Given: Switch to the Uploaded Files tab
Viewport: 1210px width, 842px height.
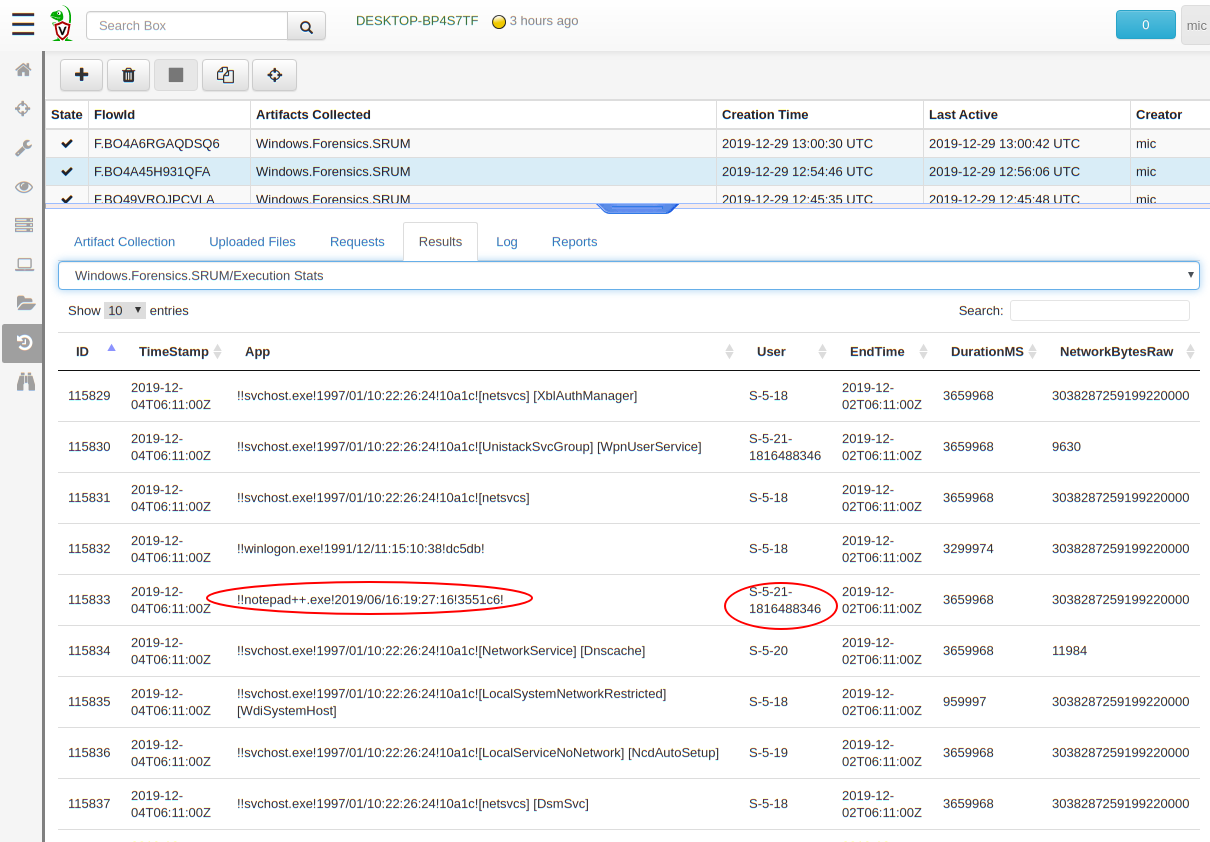Looking at the screenshot, I should pyautogui.click(x=252, y=242).
